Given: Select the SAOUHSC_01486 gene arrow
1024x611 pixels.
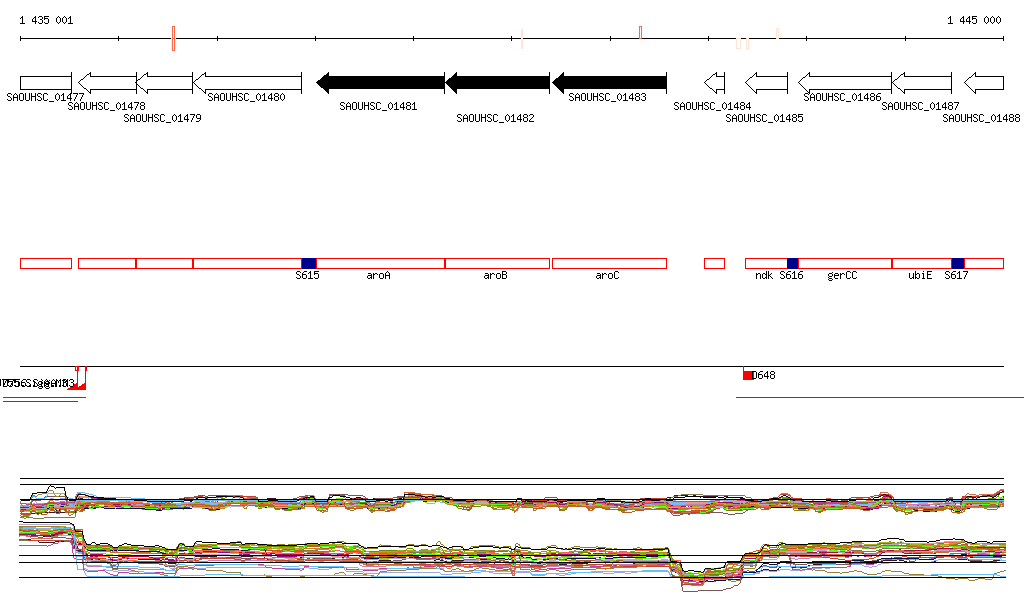Looking at the screenshot, I should click(x=845, y=83).
